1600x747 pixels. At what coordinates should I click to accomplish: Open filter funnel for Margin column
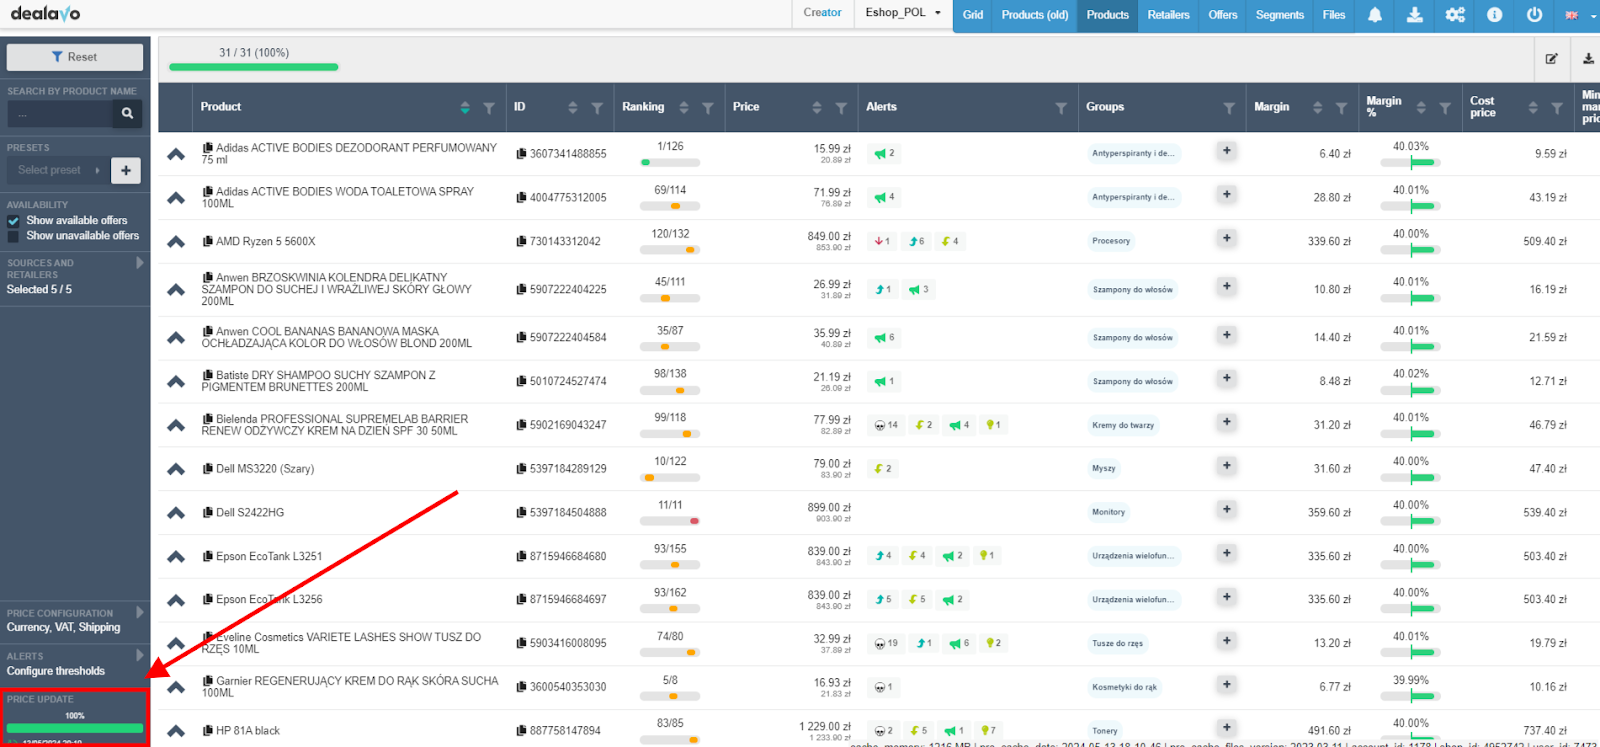[1341, 108]
